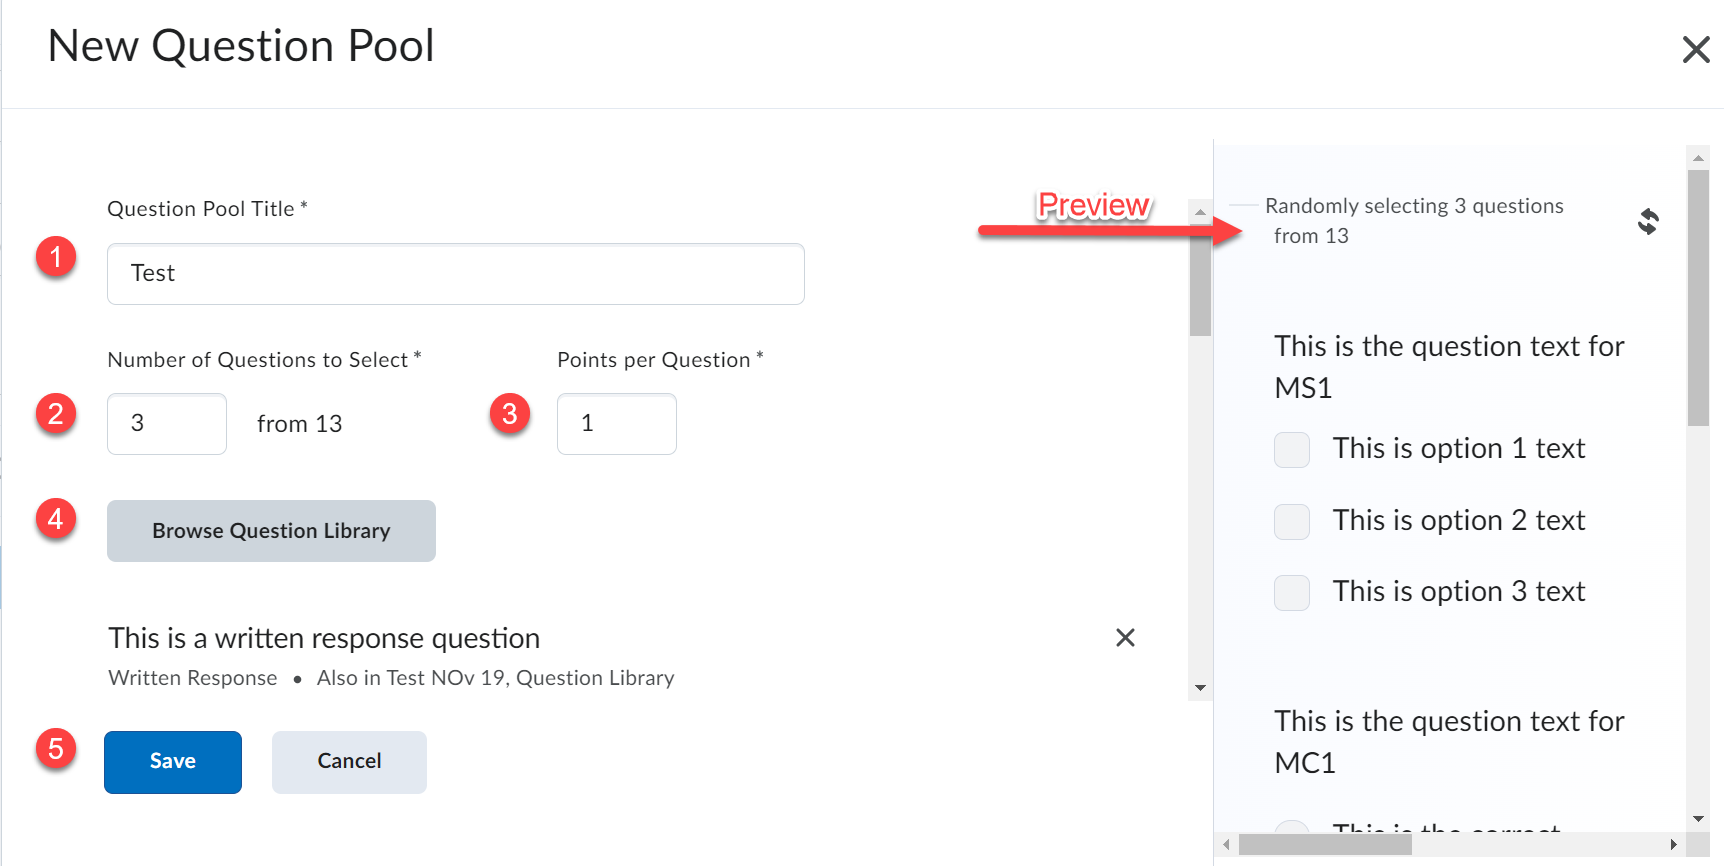Close the New Question Pool dialog

coord(1696,49)
